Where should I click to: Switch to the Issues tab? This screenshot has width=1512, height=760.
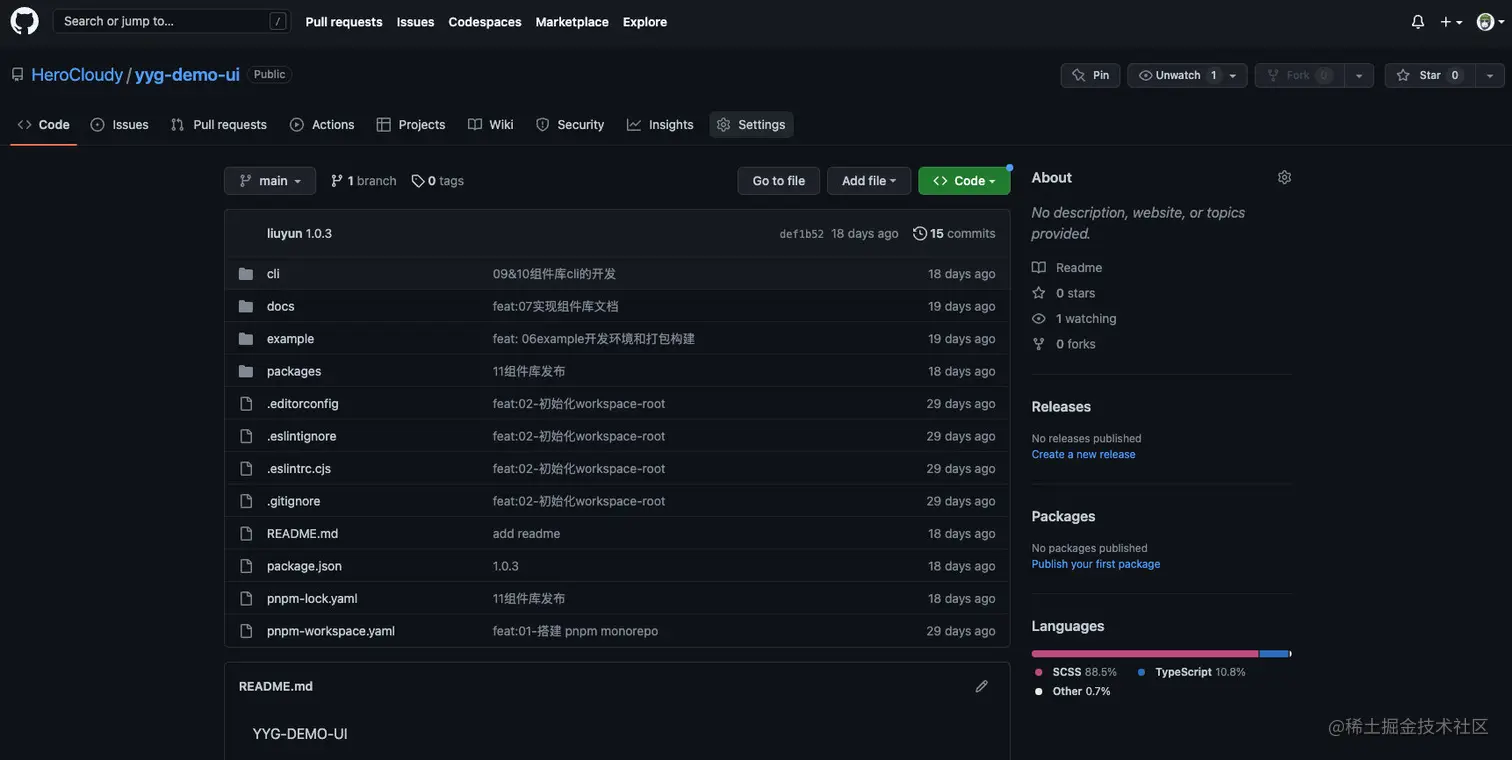[119, 125]
